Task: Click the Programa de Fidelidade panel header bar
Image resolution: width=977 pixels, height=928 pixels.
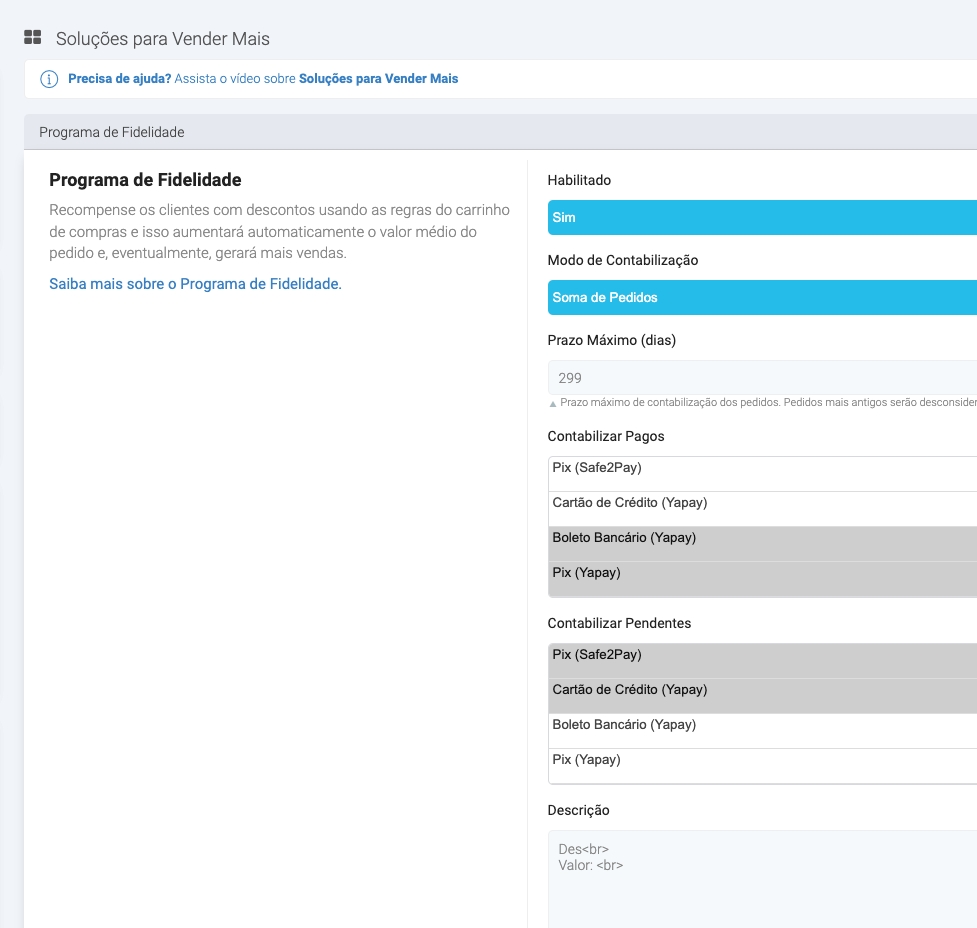Action: [500, 132]
